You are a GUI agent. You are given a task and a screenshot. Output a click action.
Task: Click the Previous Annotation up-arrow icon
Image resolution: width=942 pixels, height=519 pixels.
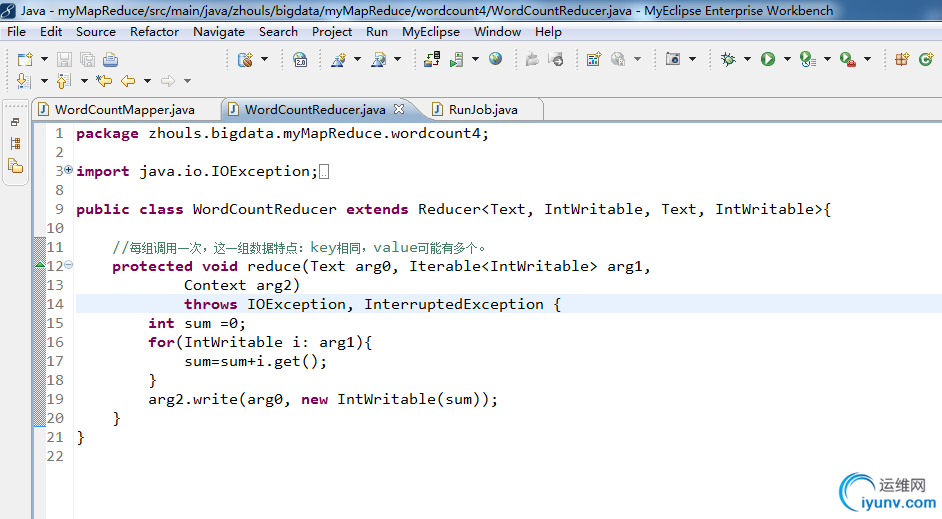click(64, 80)
